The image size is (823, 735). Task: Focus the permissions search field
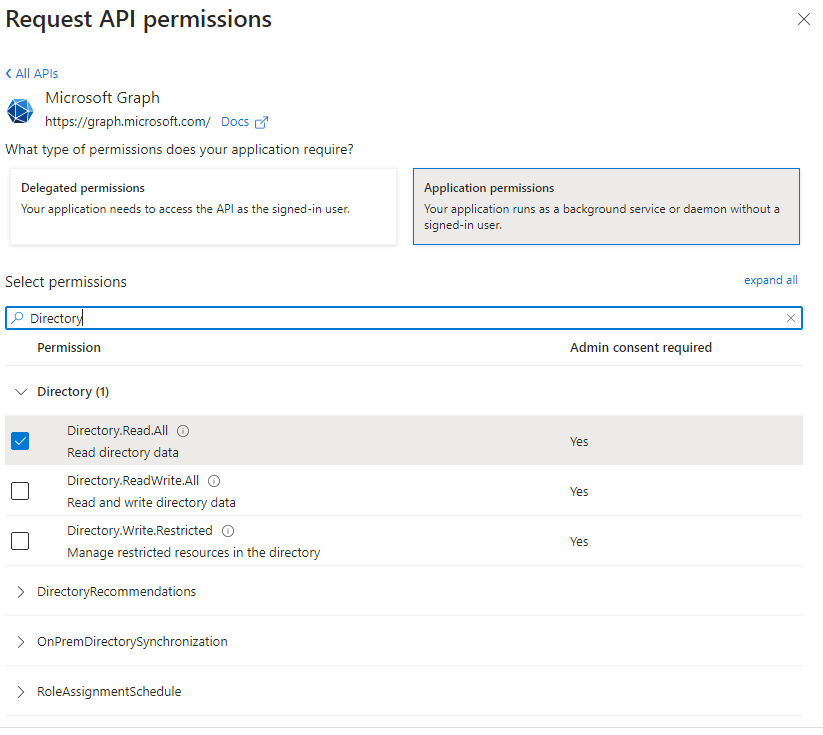[404, 318]
